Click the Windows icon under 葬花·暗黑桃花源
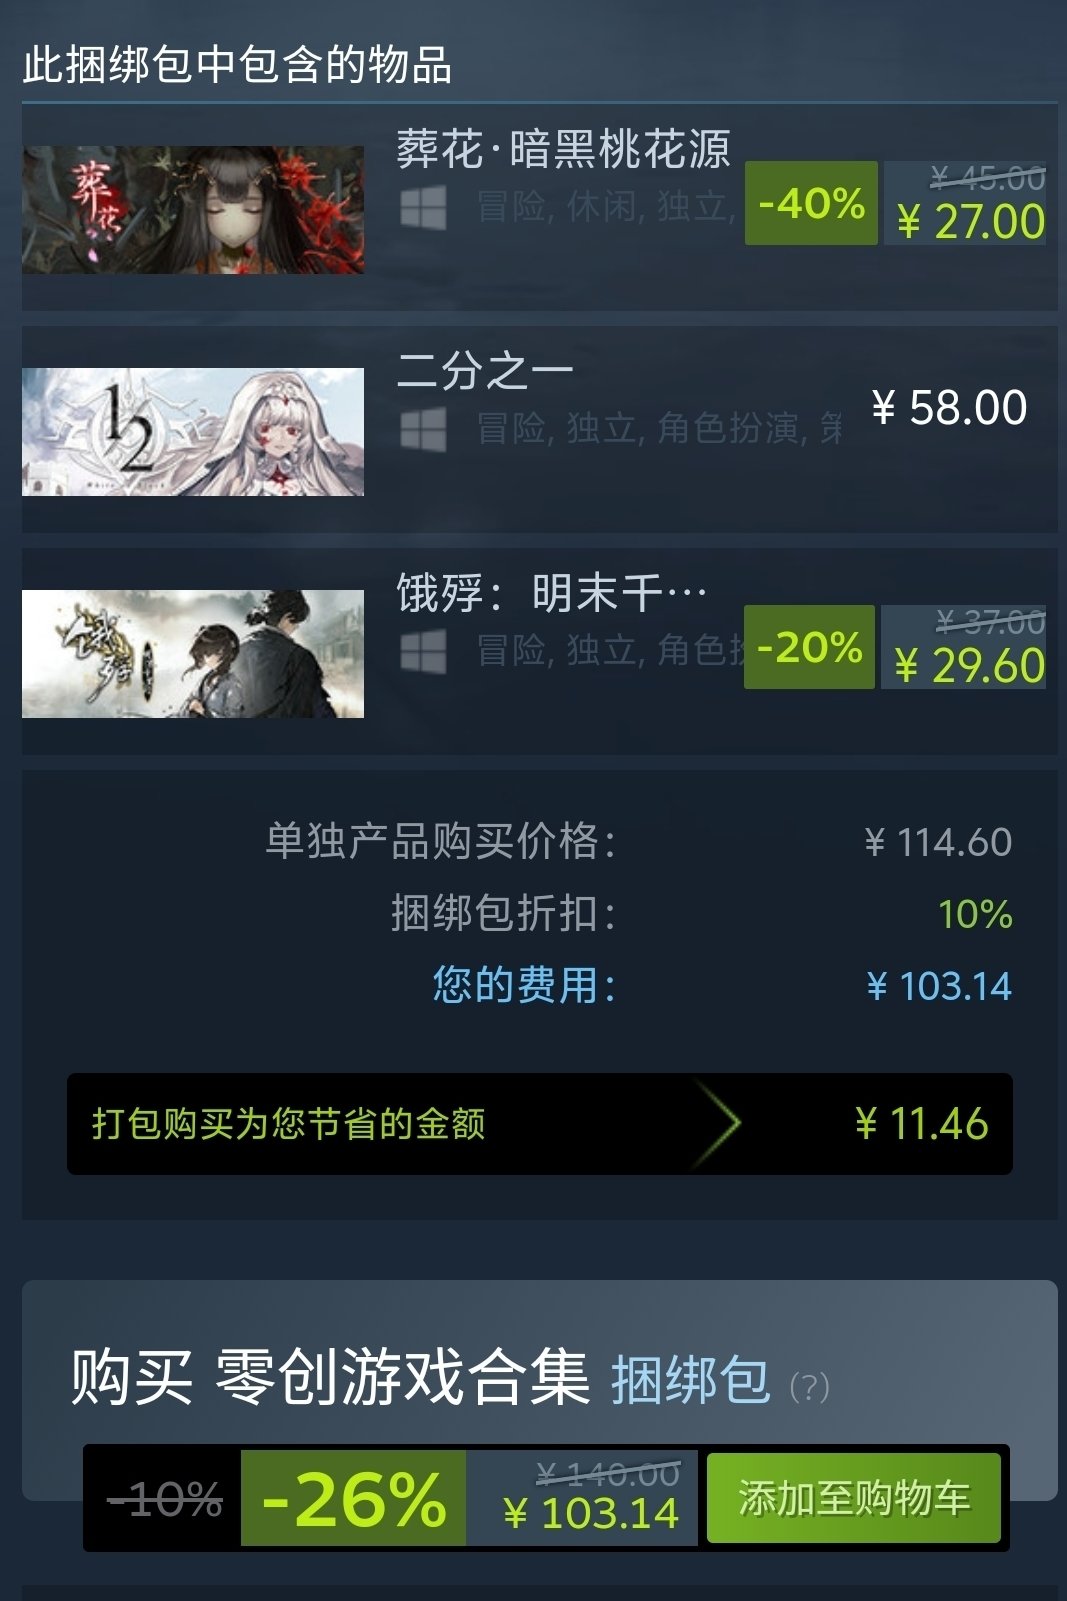Screen dimensions: 1067x1601 (x=423, y=209)
